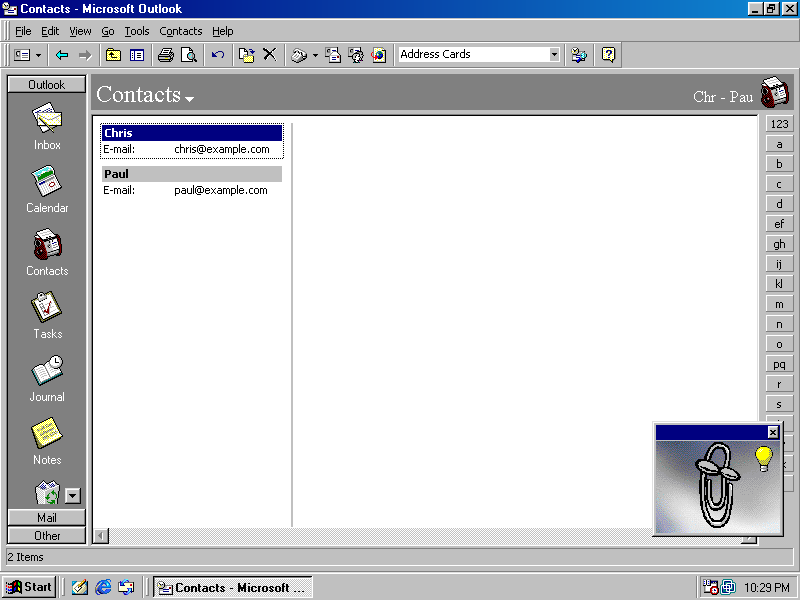
Task: Select the Chris contact card header
Action: [x=192, y=133]
